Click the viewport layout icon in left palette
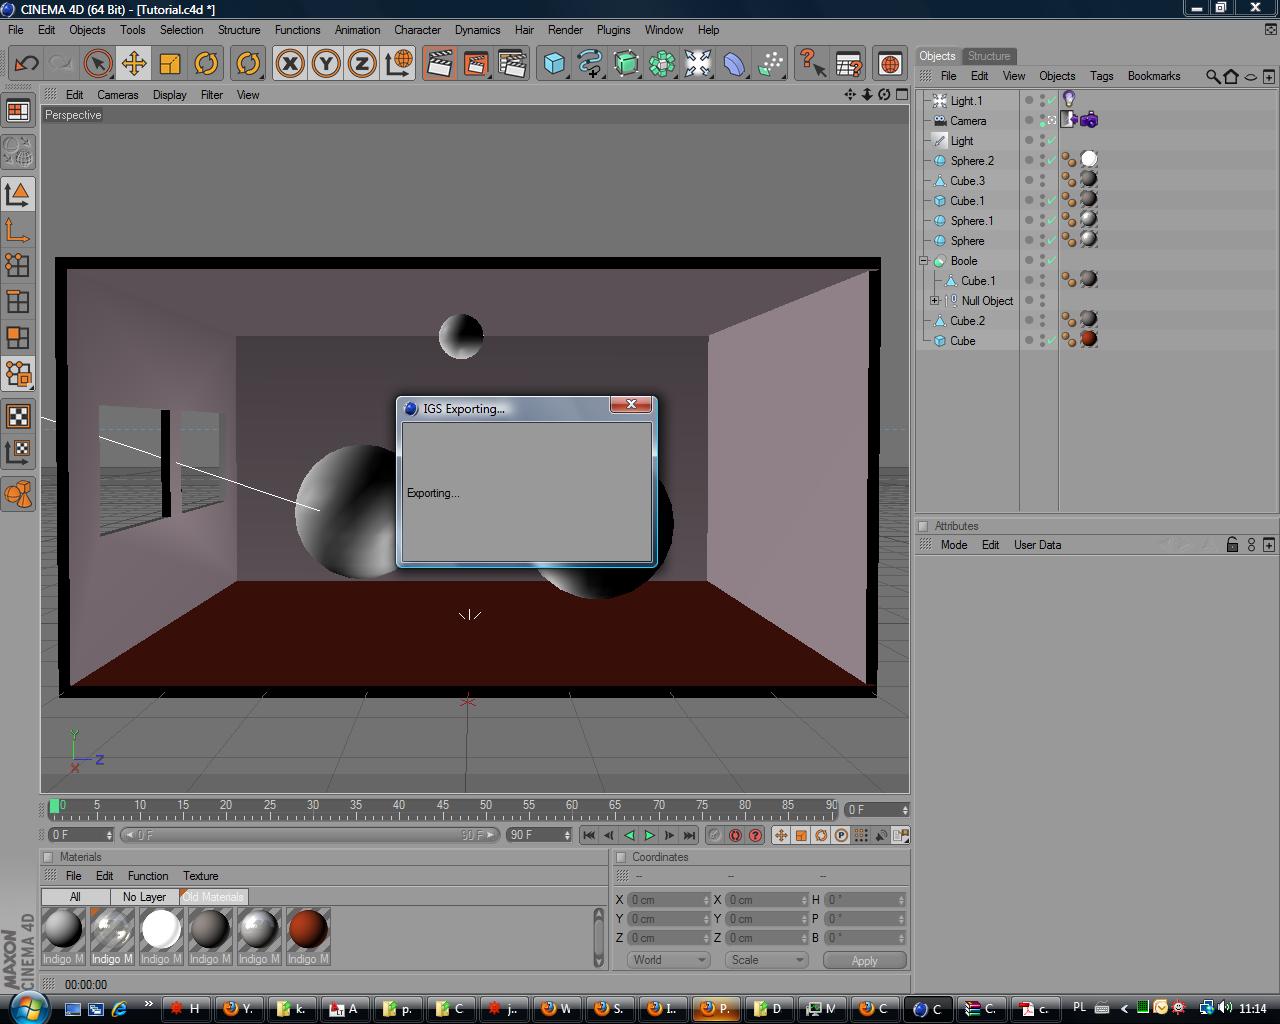 coord(18,111)
